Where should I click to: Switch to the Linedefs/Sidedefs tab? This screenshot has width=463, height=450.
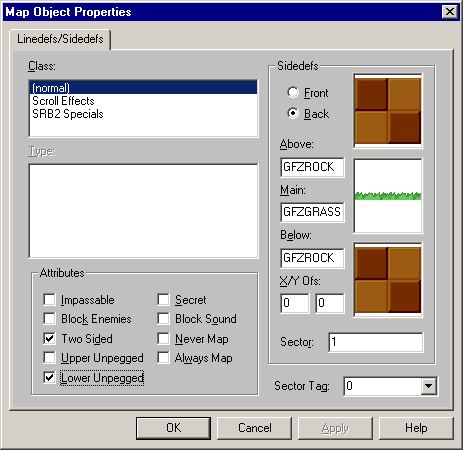pos(60,39)
